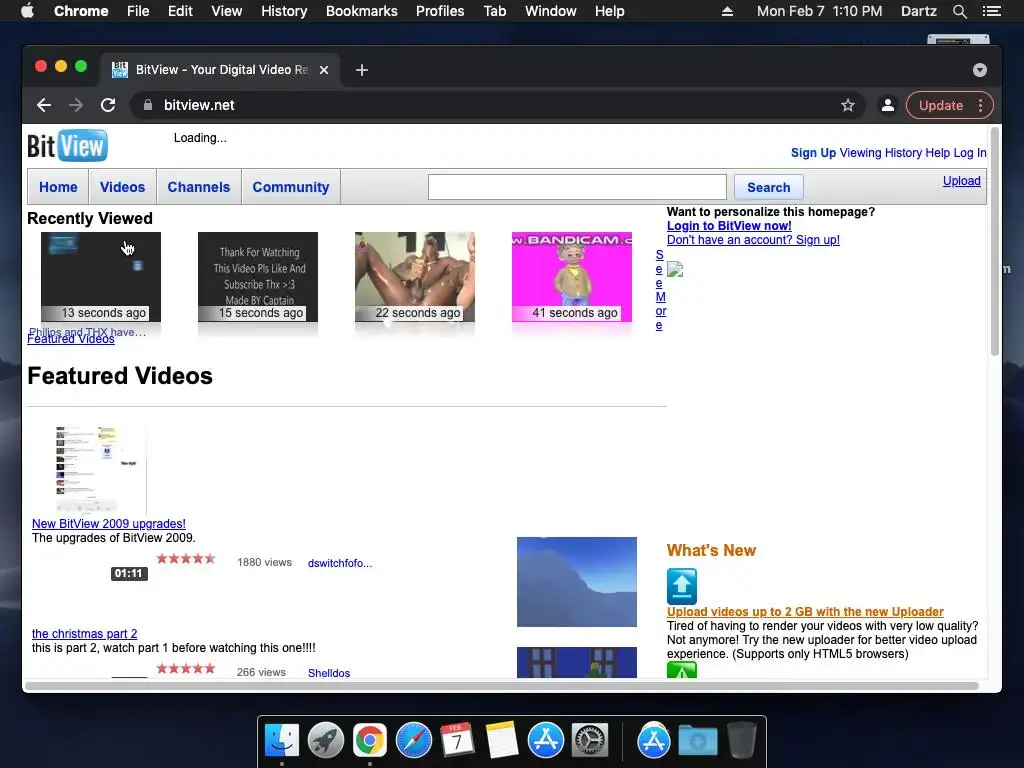Open Control Center list icon in menu bar
The height and width of the screenshot is (768, 1024).
(991, 11)
